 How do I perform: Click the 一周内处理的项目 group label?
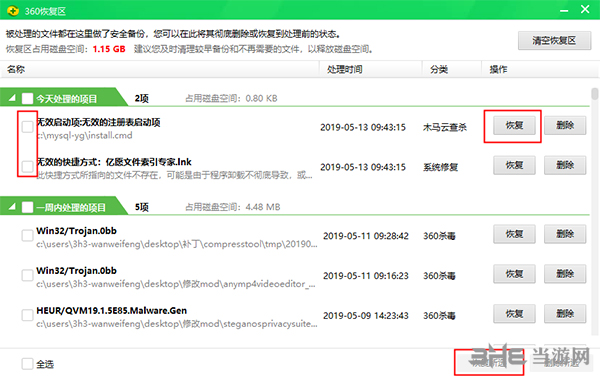[x=71, y=207]
